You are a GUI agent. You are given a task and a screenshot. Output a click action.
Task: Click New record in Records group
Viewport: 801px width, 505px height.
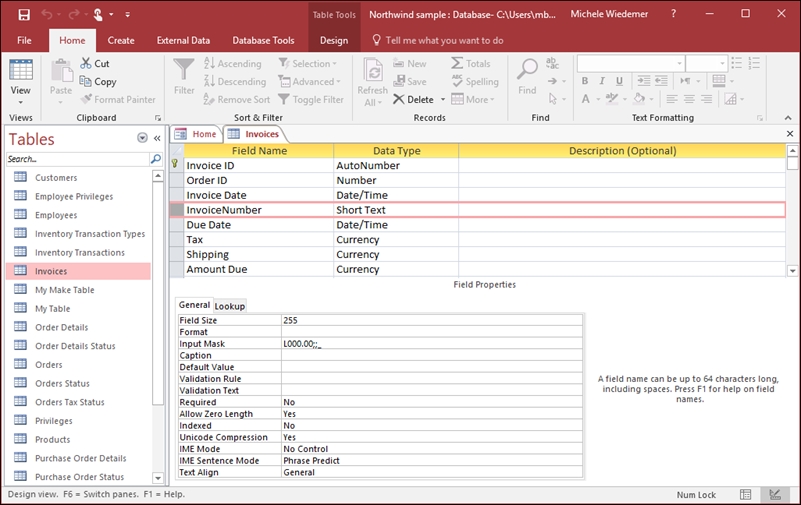[410, 63]
